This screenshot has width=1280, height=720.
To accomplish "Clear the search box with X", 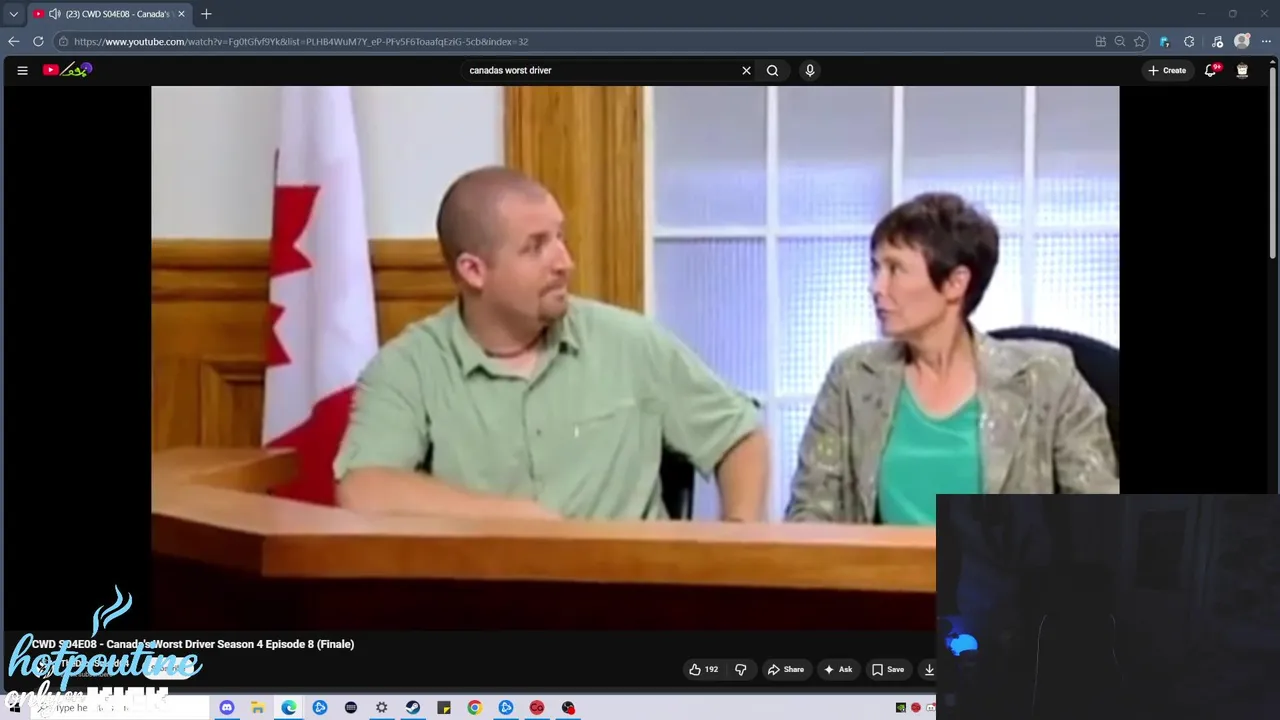I will pos(746,70).
